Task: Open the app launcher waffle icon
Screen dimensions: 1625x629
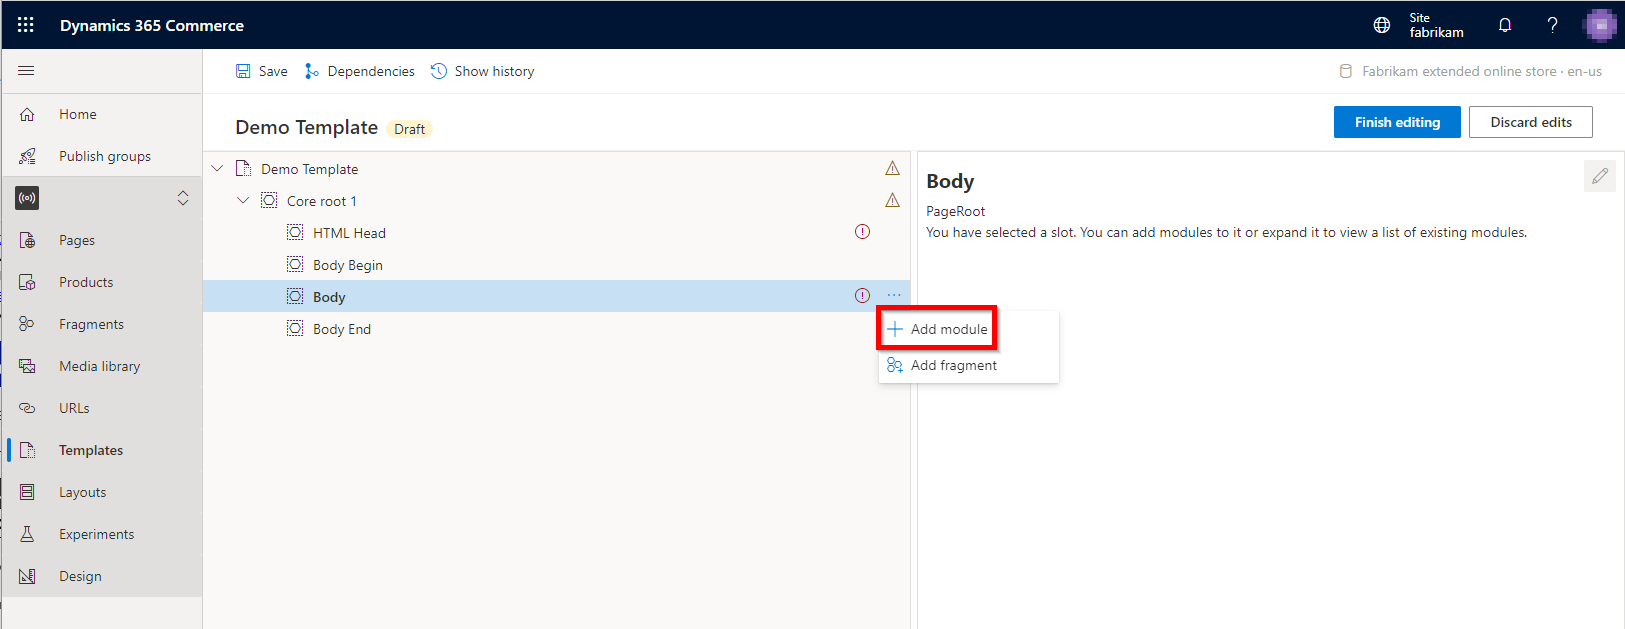Action: [x=26, y=25]
